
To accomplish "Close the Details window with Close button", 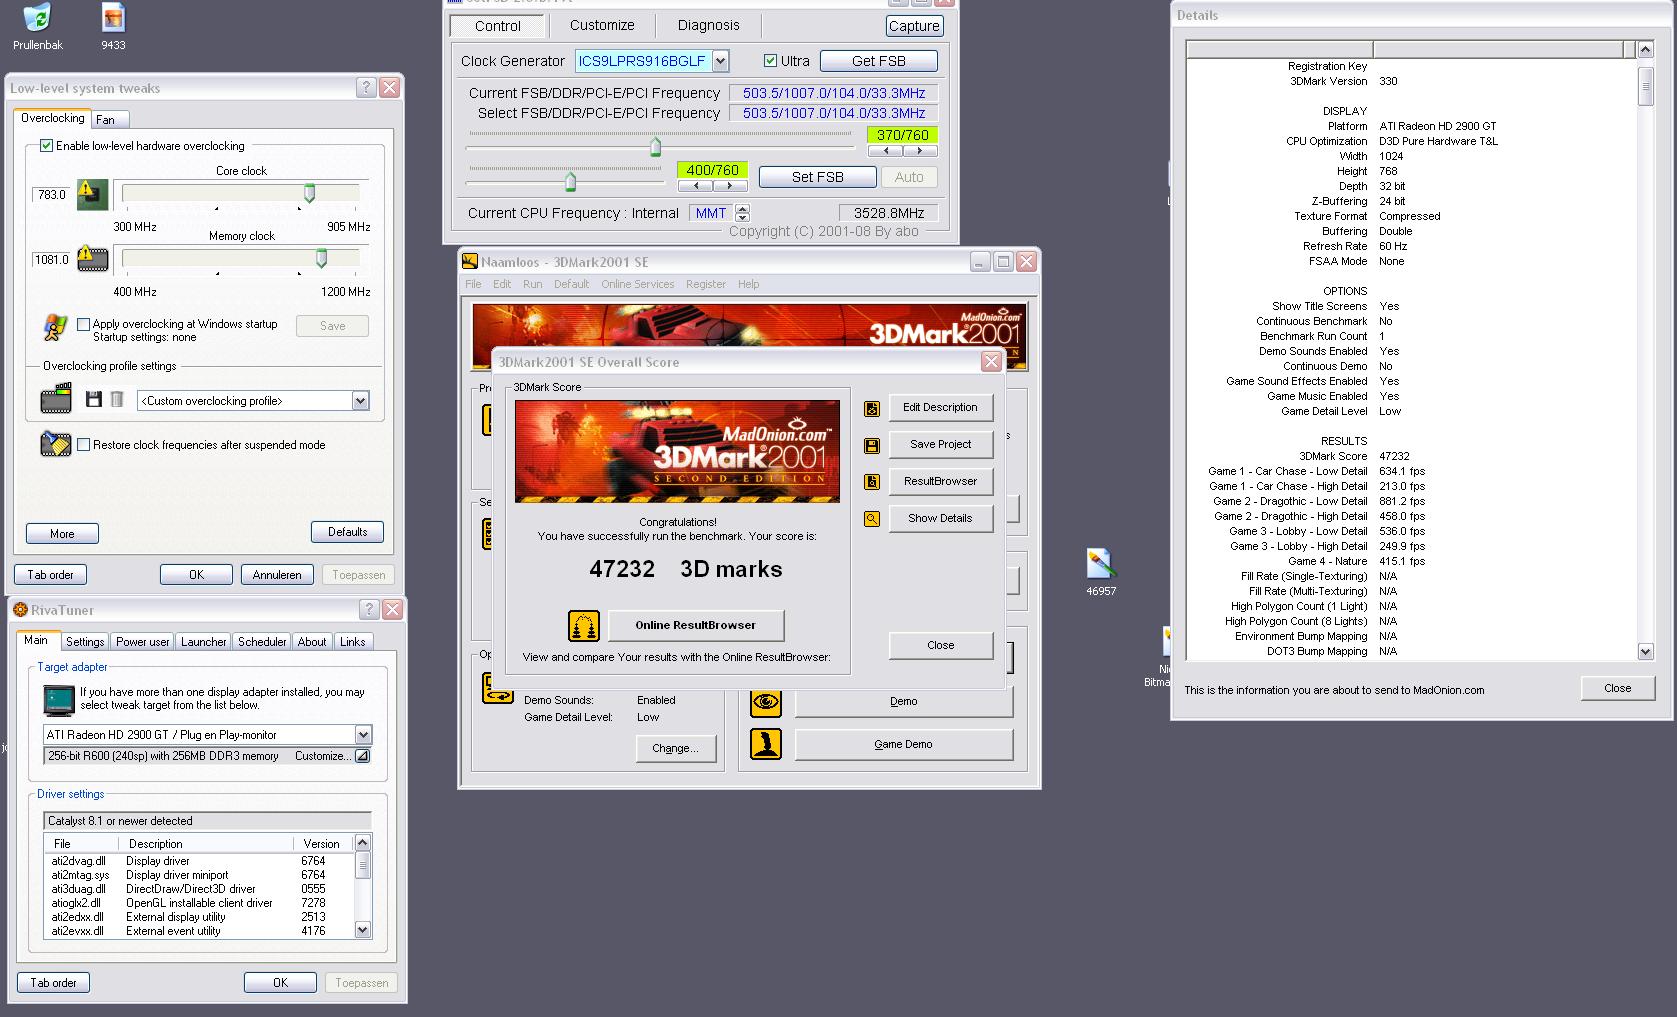I will click(x=1617, y=688).
